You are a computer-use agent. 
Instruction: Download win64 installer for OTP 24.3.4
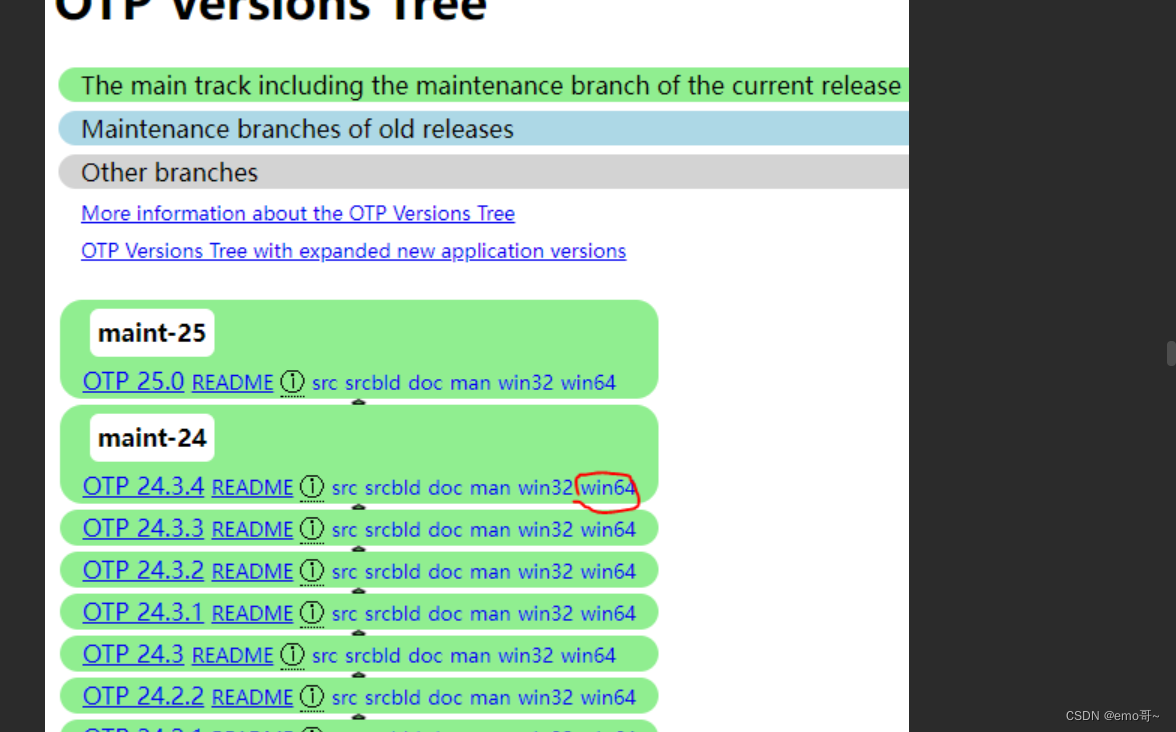(x=608, y=488)
